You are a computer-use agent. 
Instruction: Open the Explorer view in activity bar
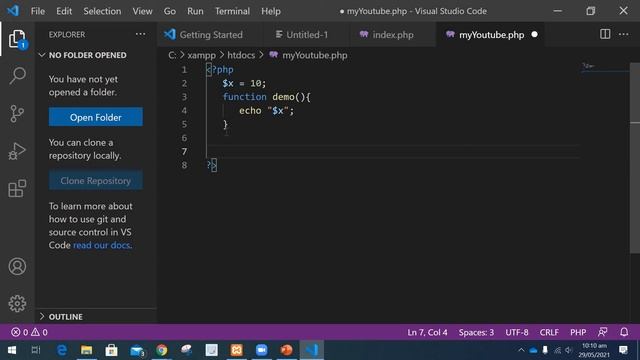coord(17,39)
